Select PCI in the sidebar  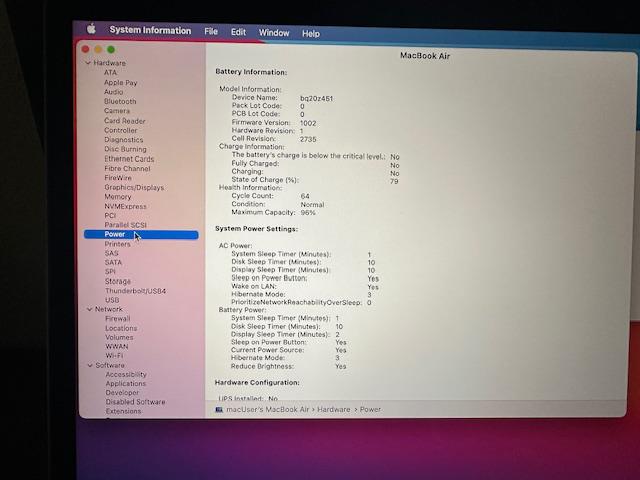tap(110, 216)
